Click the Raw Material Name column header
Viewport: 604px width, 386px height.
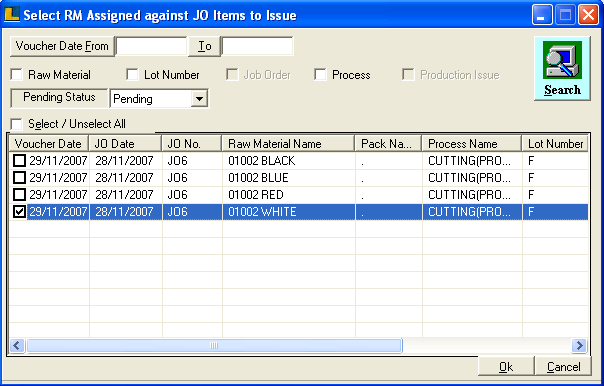pyautogui.click(x=289, y=144)
